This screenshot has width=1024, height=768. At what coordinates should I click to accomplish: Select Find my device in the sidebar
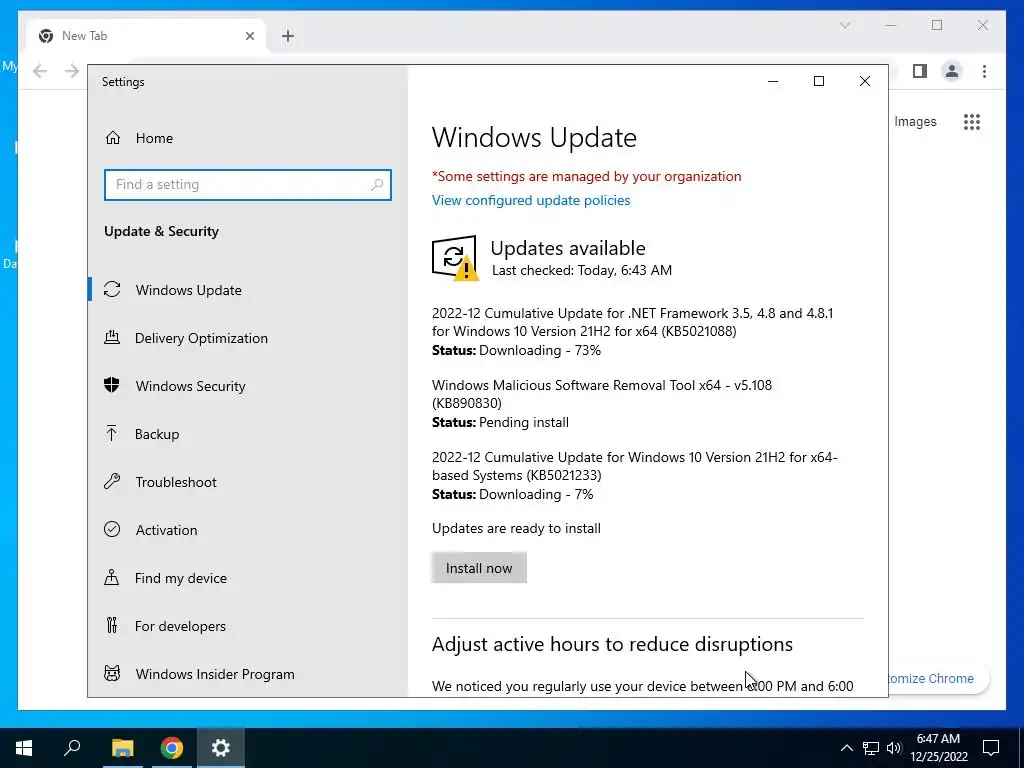[248, 578]
